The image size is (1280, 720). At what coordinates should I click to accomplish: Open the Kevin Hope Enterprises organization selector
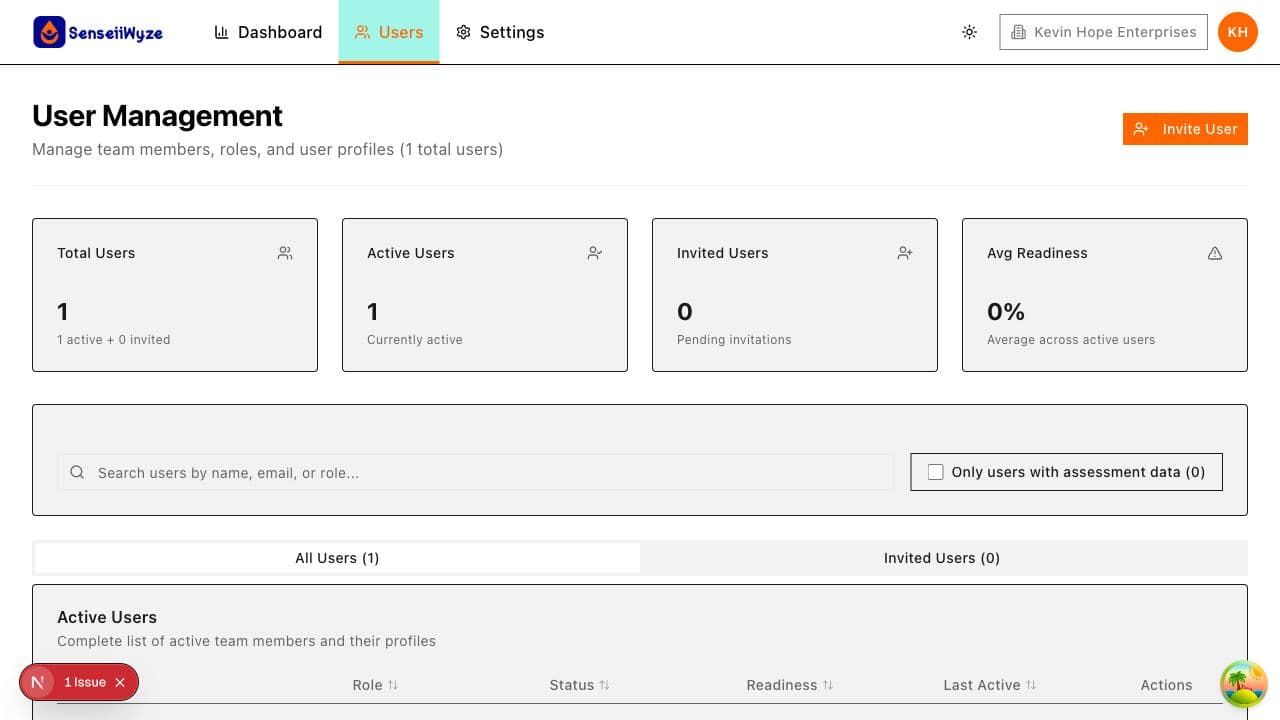pos(1103,31)
